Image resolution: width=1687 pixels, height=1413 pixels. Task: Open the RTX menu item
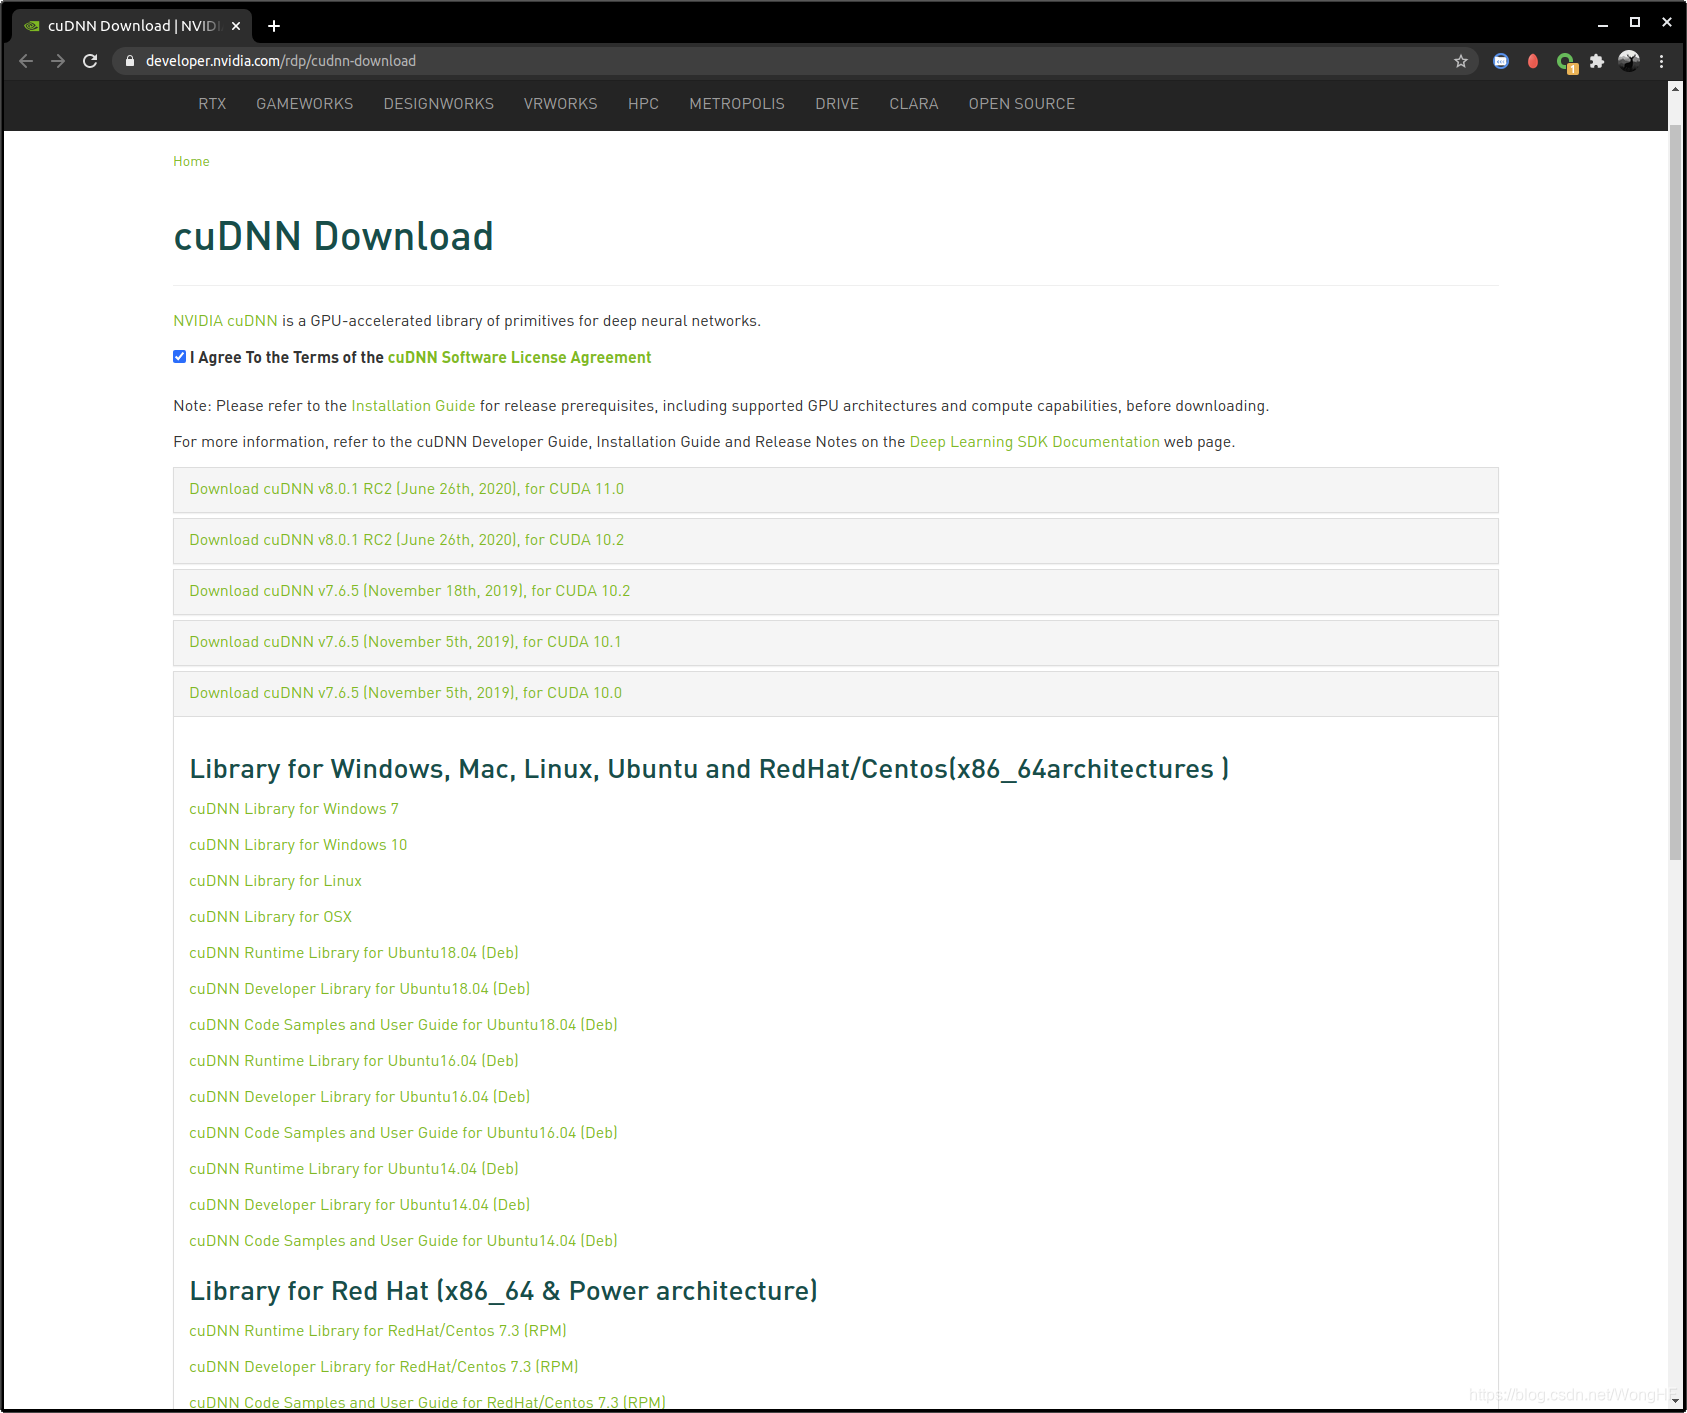coord(212,104)
